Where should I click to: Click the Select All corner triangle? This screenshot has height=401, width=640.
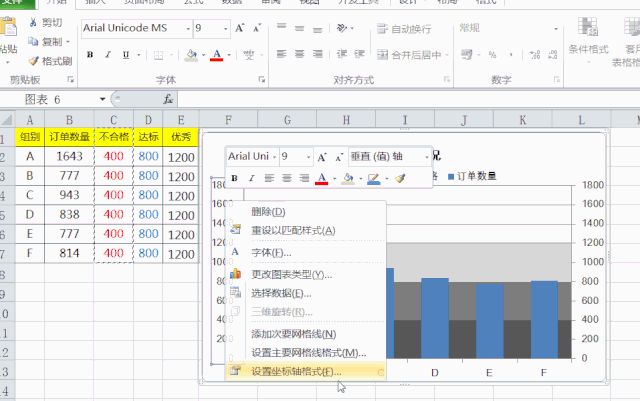7,119
